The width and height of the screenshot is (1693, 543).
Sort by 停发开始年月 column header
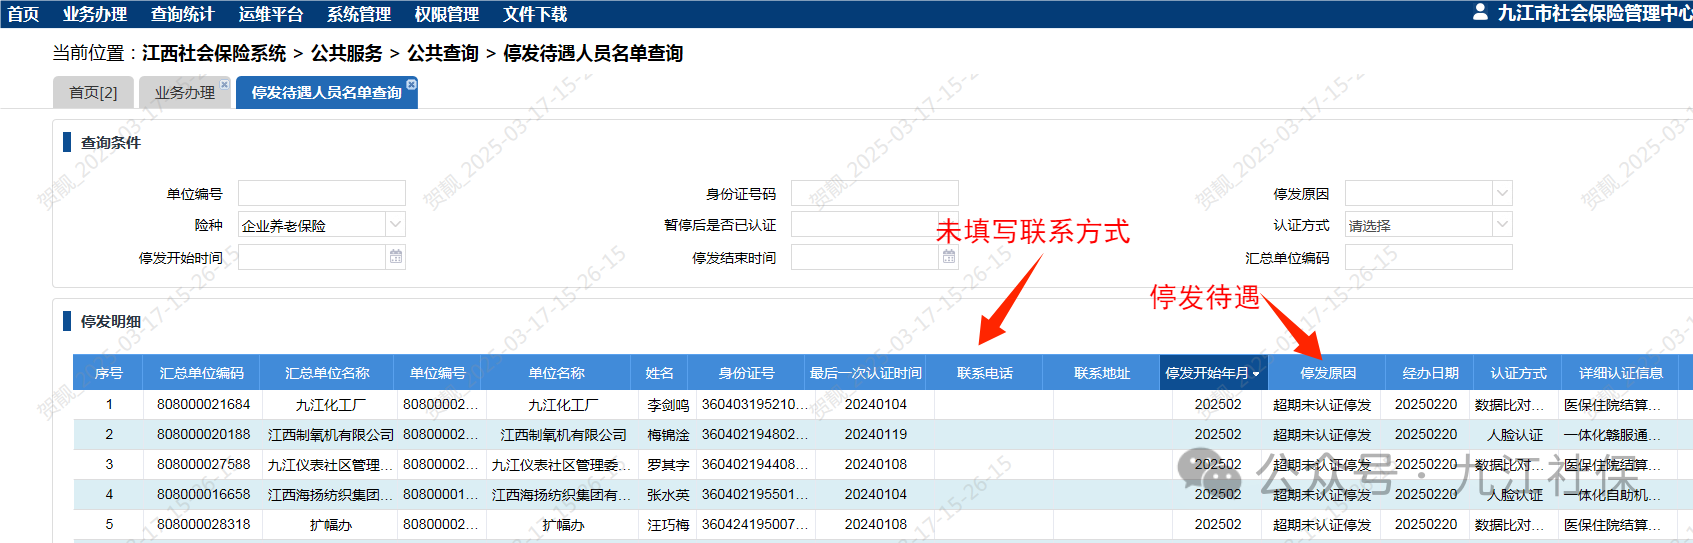click(1212, 373)
